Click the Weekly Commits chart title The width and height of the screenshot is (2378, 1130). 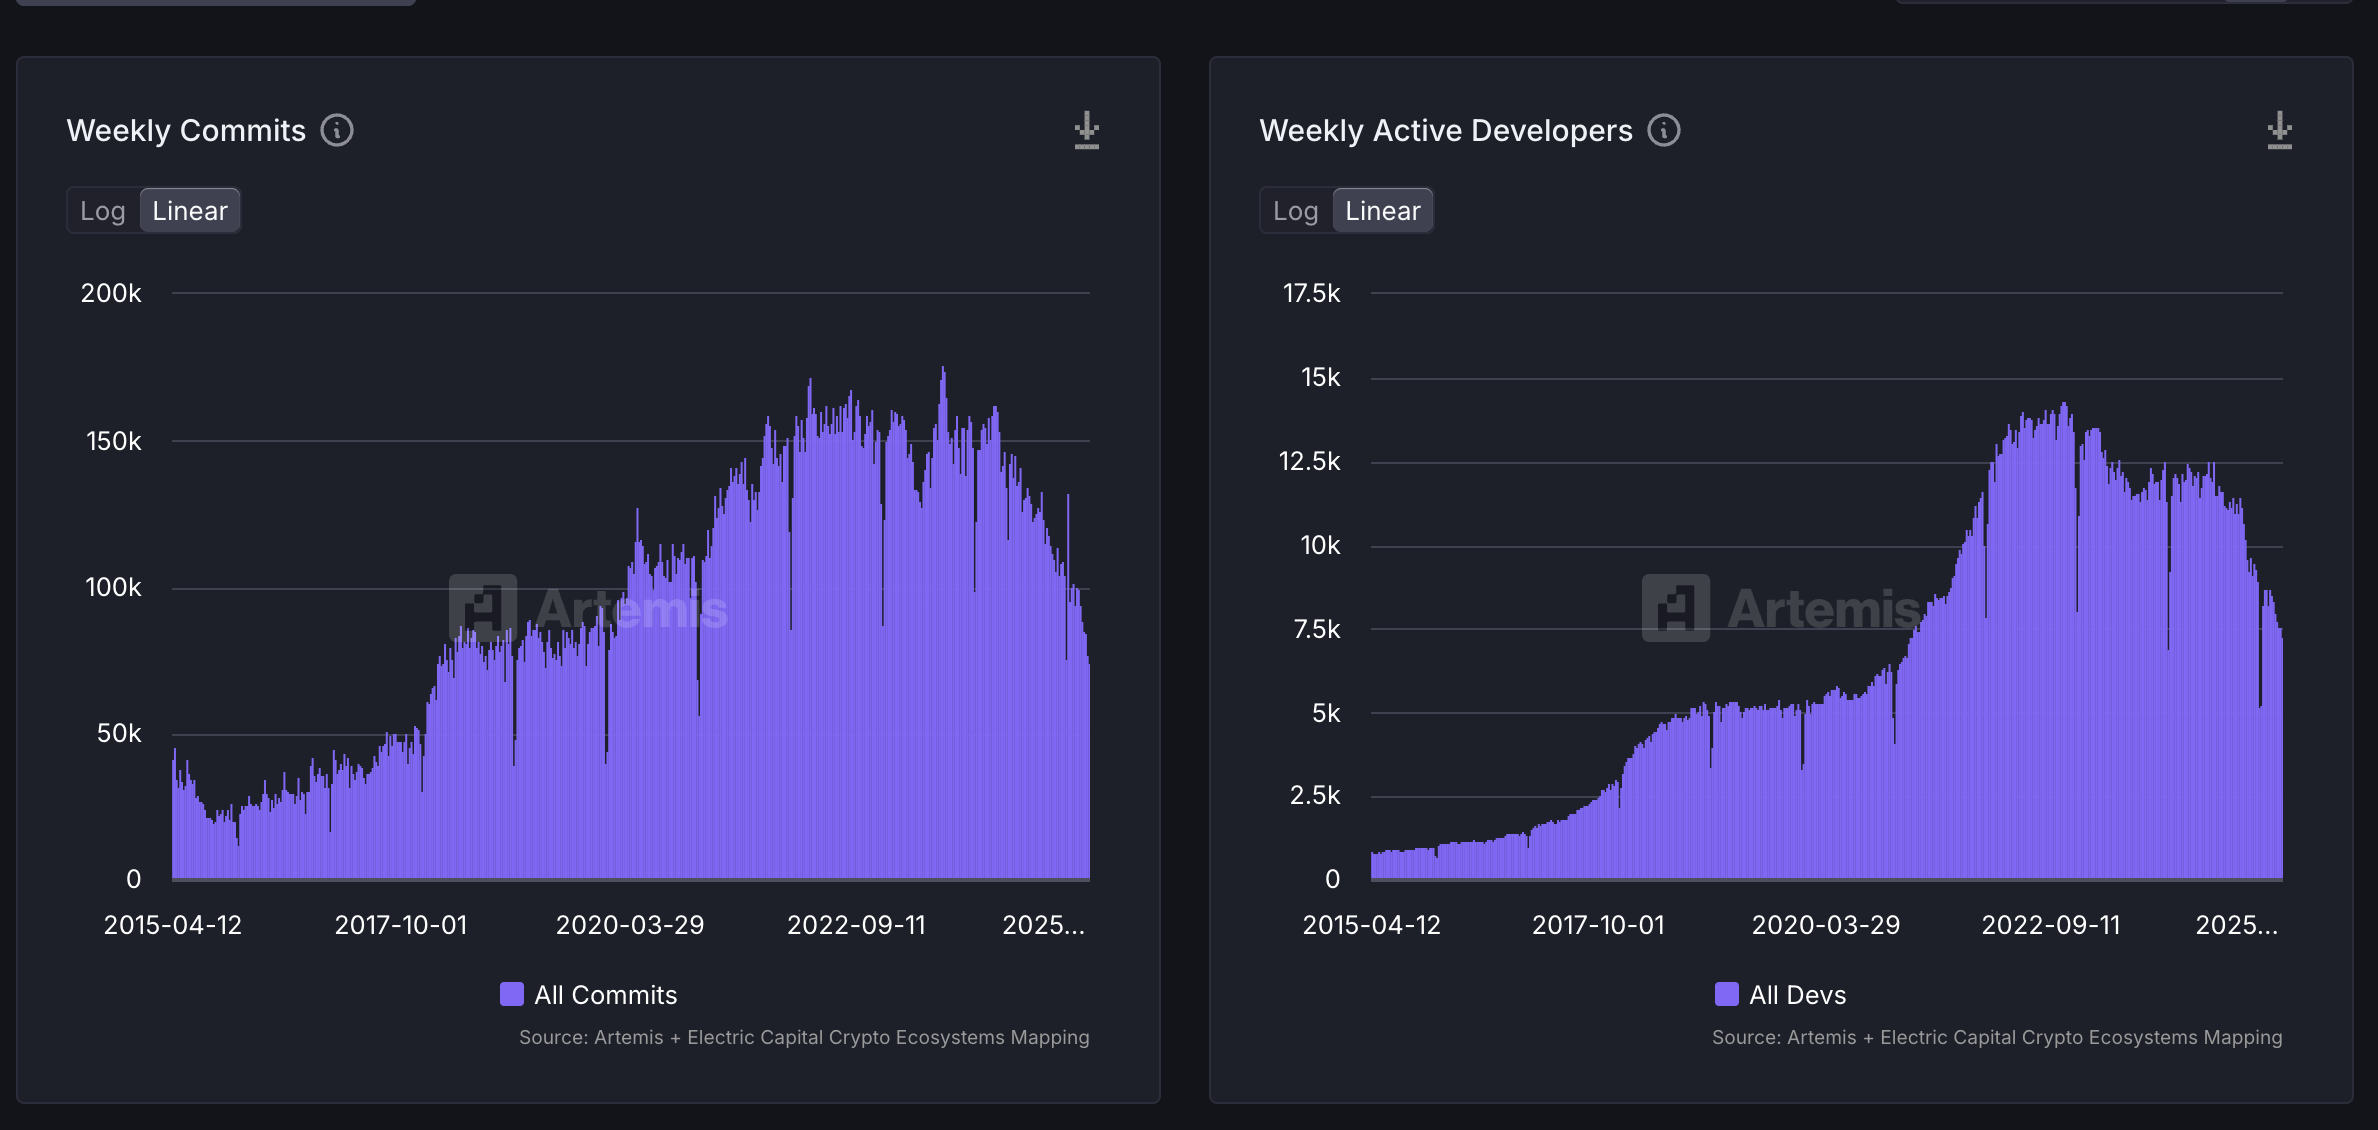pyautogui.click(x=186, y=130)
